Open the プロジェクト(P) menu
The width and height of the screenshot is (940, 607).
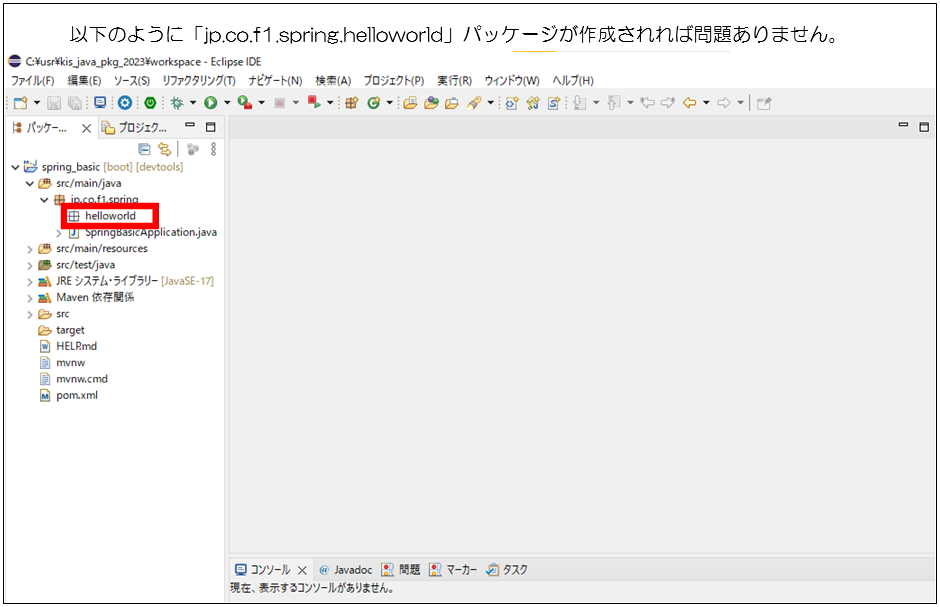[x=393, y=80]
